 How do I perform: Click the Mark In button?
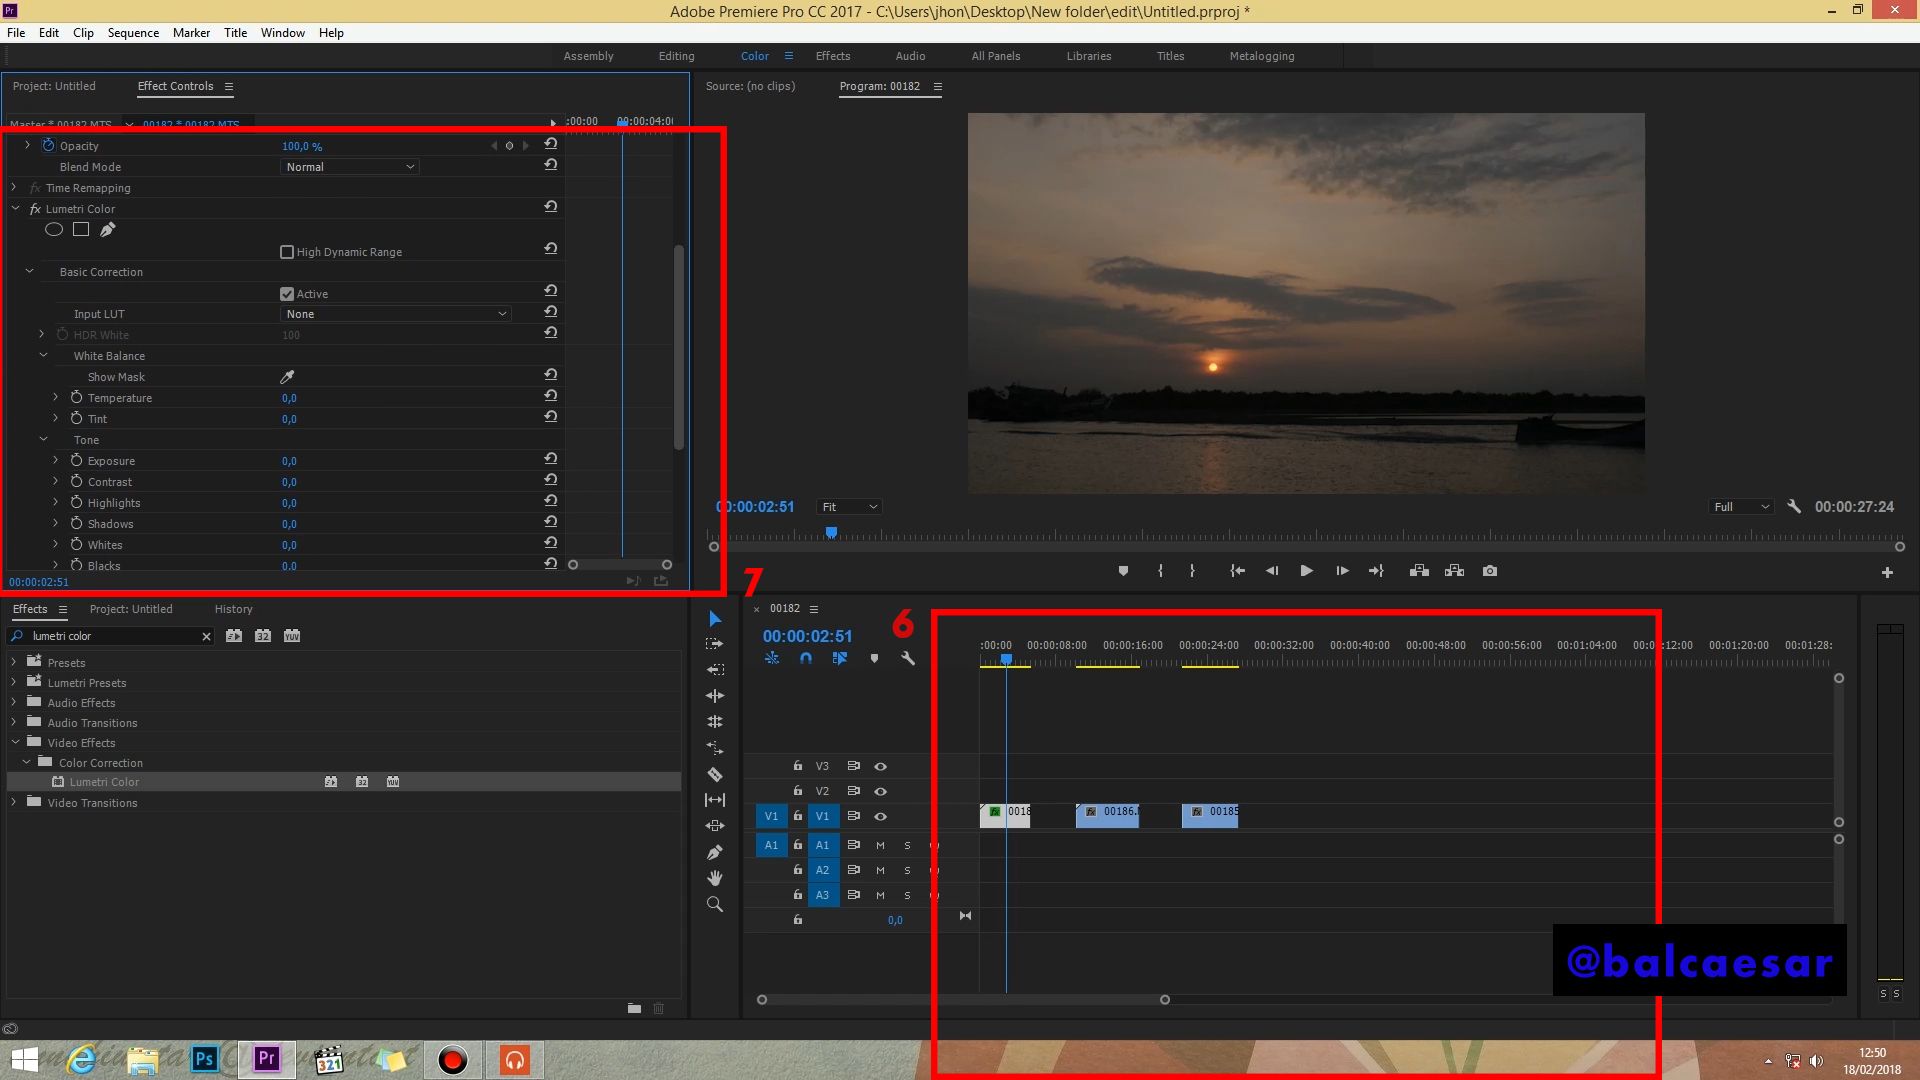(x=1160, y=571)
